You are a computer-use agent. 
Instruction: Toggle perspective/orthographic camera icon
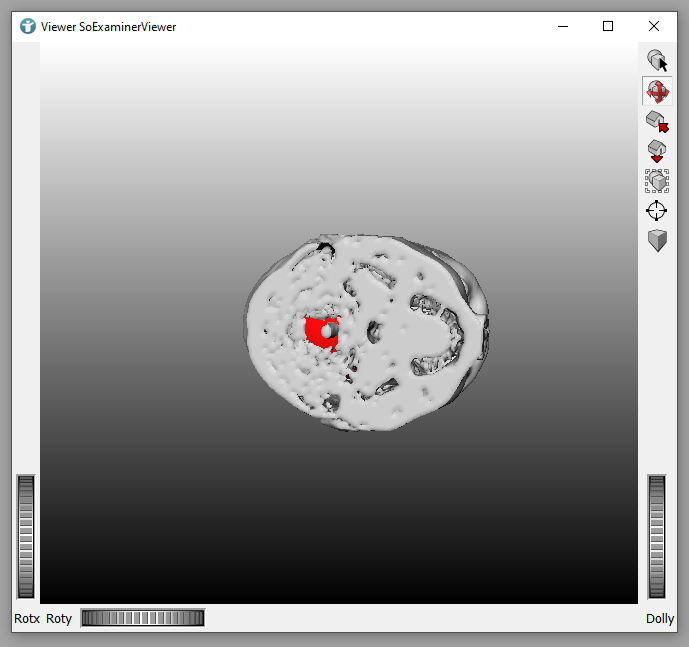point(657,241)
